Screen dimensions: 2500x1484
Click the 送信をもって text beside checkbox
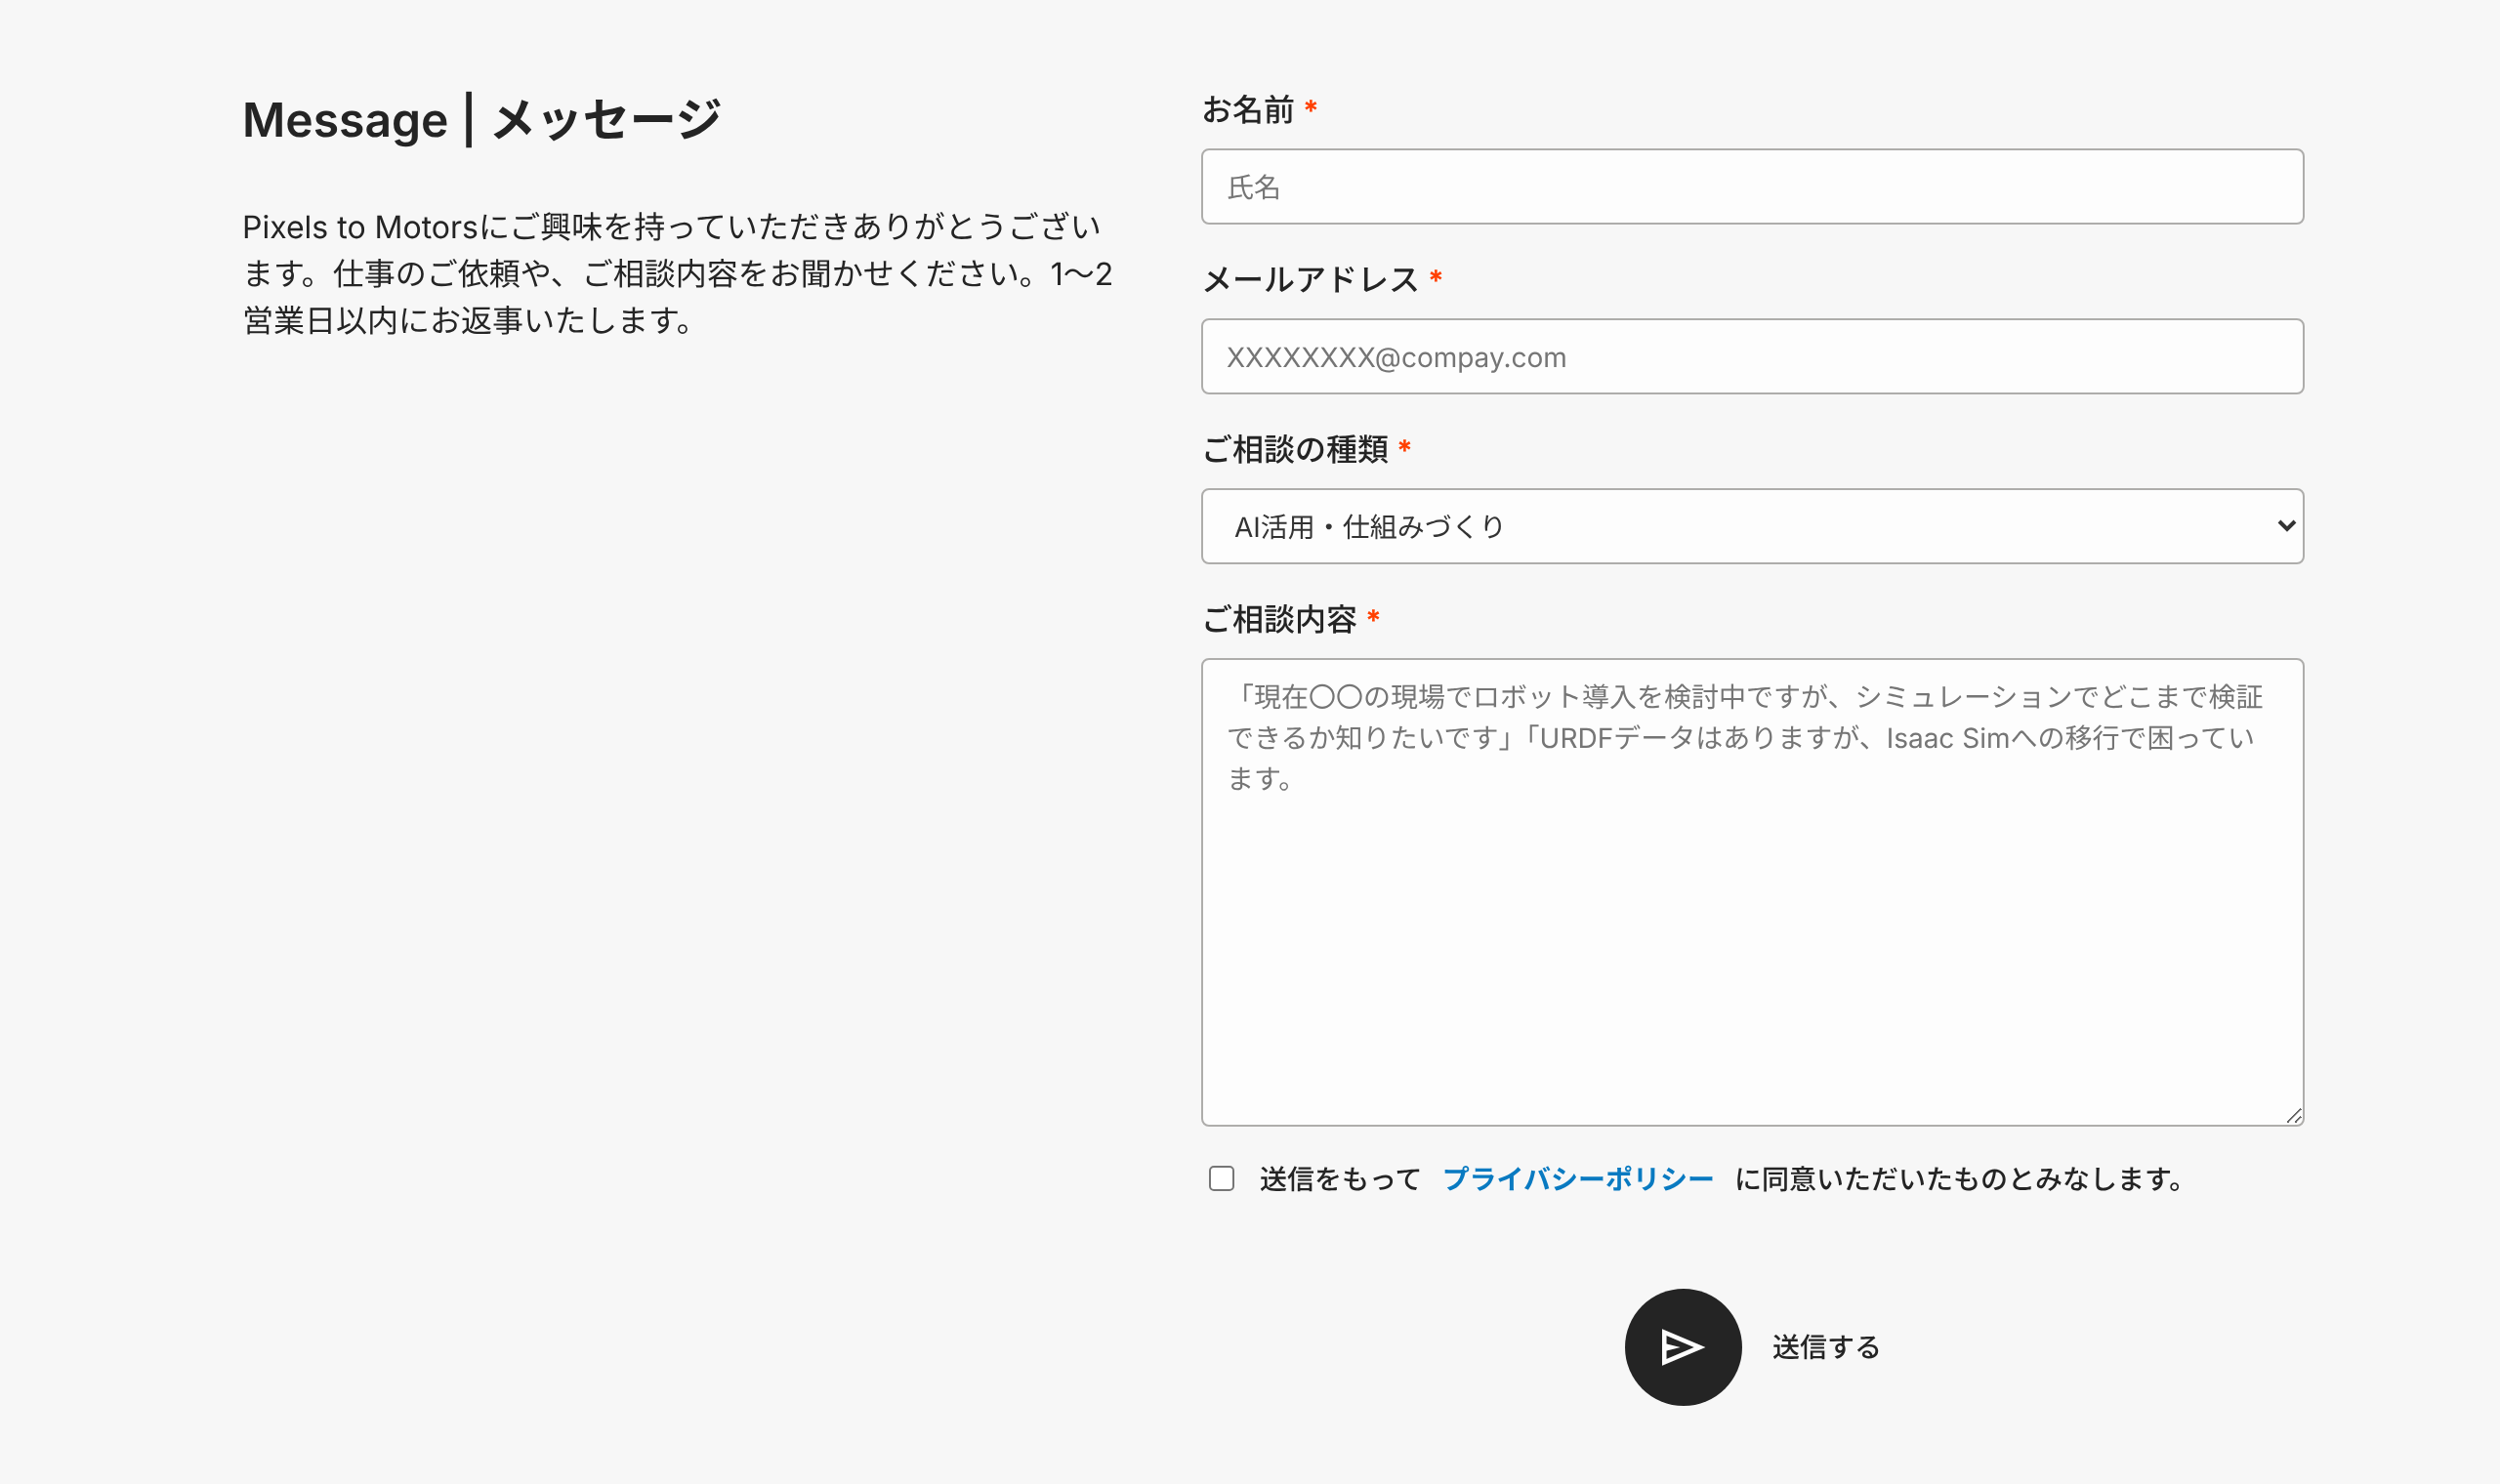(1340, 1179)
